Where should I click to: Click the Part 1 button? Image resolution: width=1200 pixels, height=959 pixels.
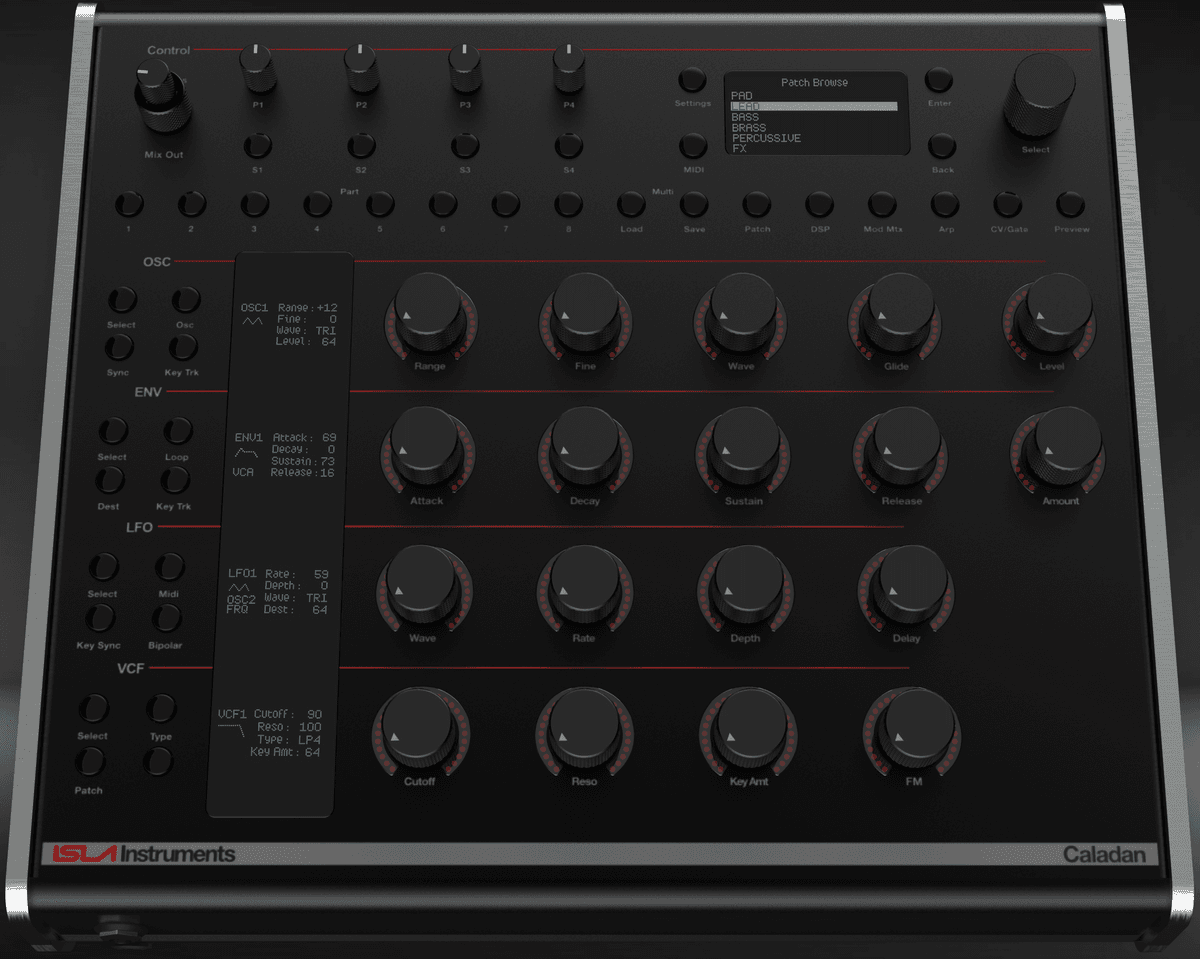click(x=129, y=205)
